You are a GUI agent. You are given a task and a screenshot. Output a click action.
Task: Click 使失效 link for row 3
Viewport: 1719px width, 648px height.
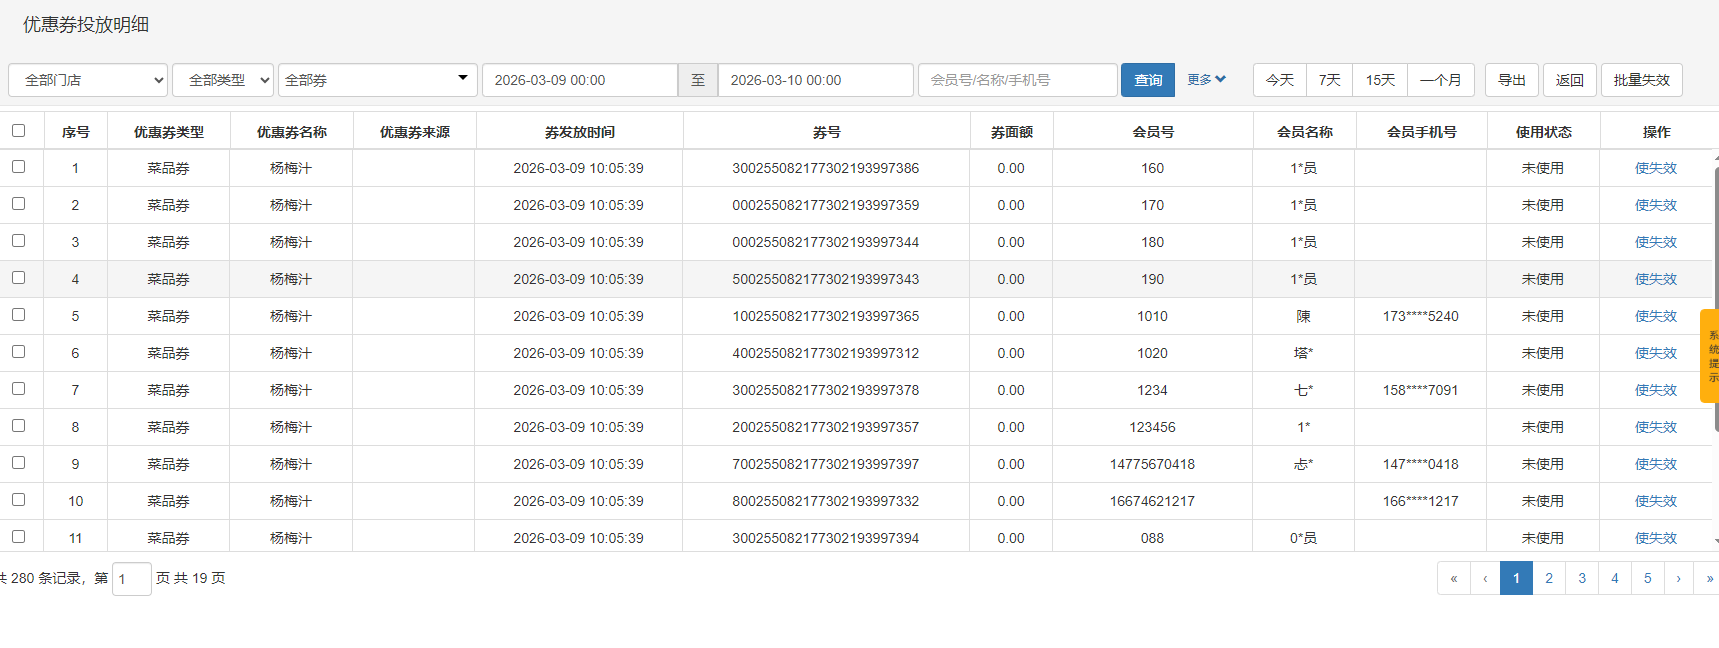[x=1655, y=242]
